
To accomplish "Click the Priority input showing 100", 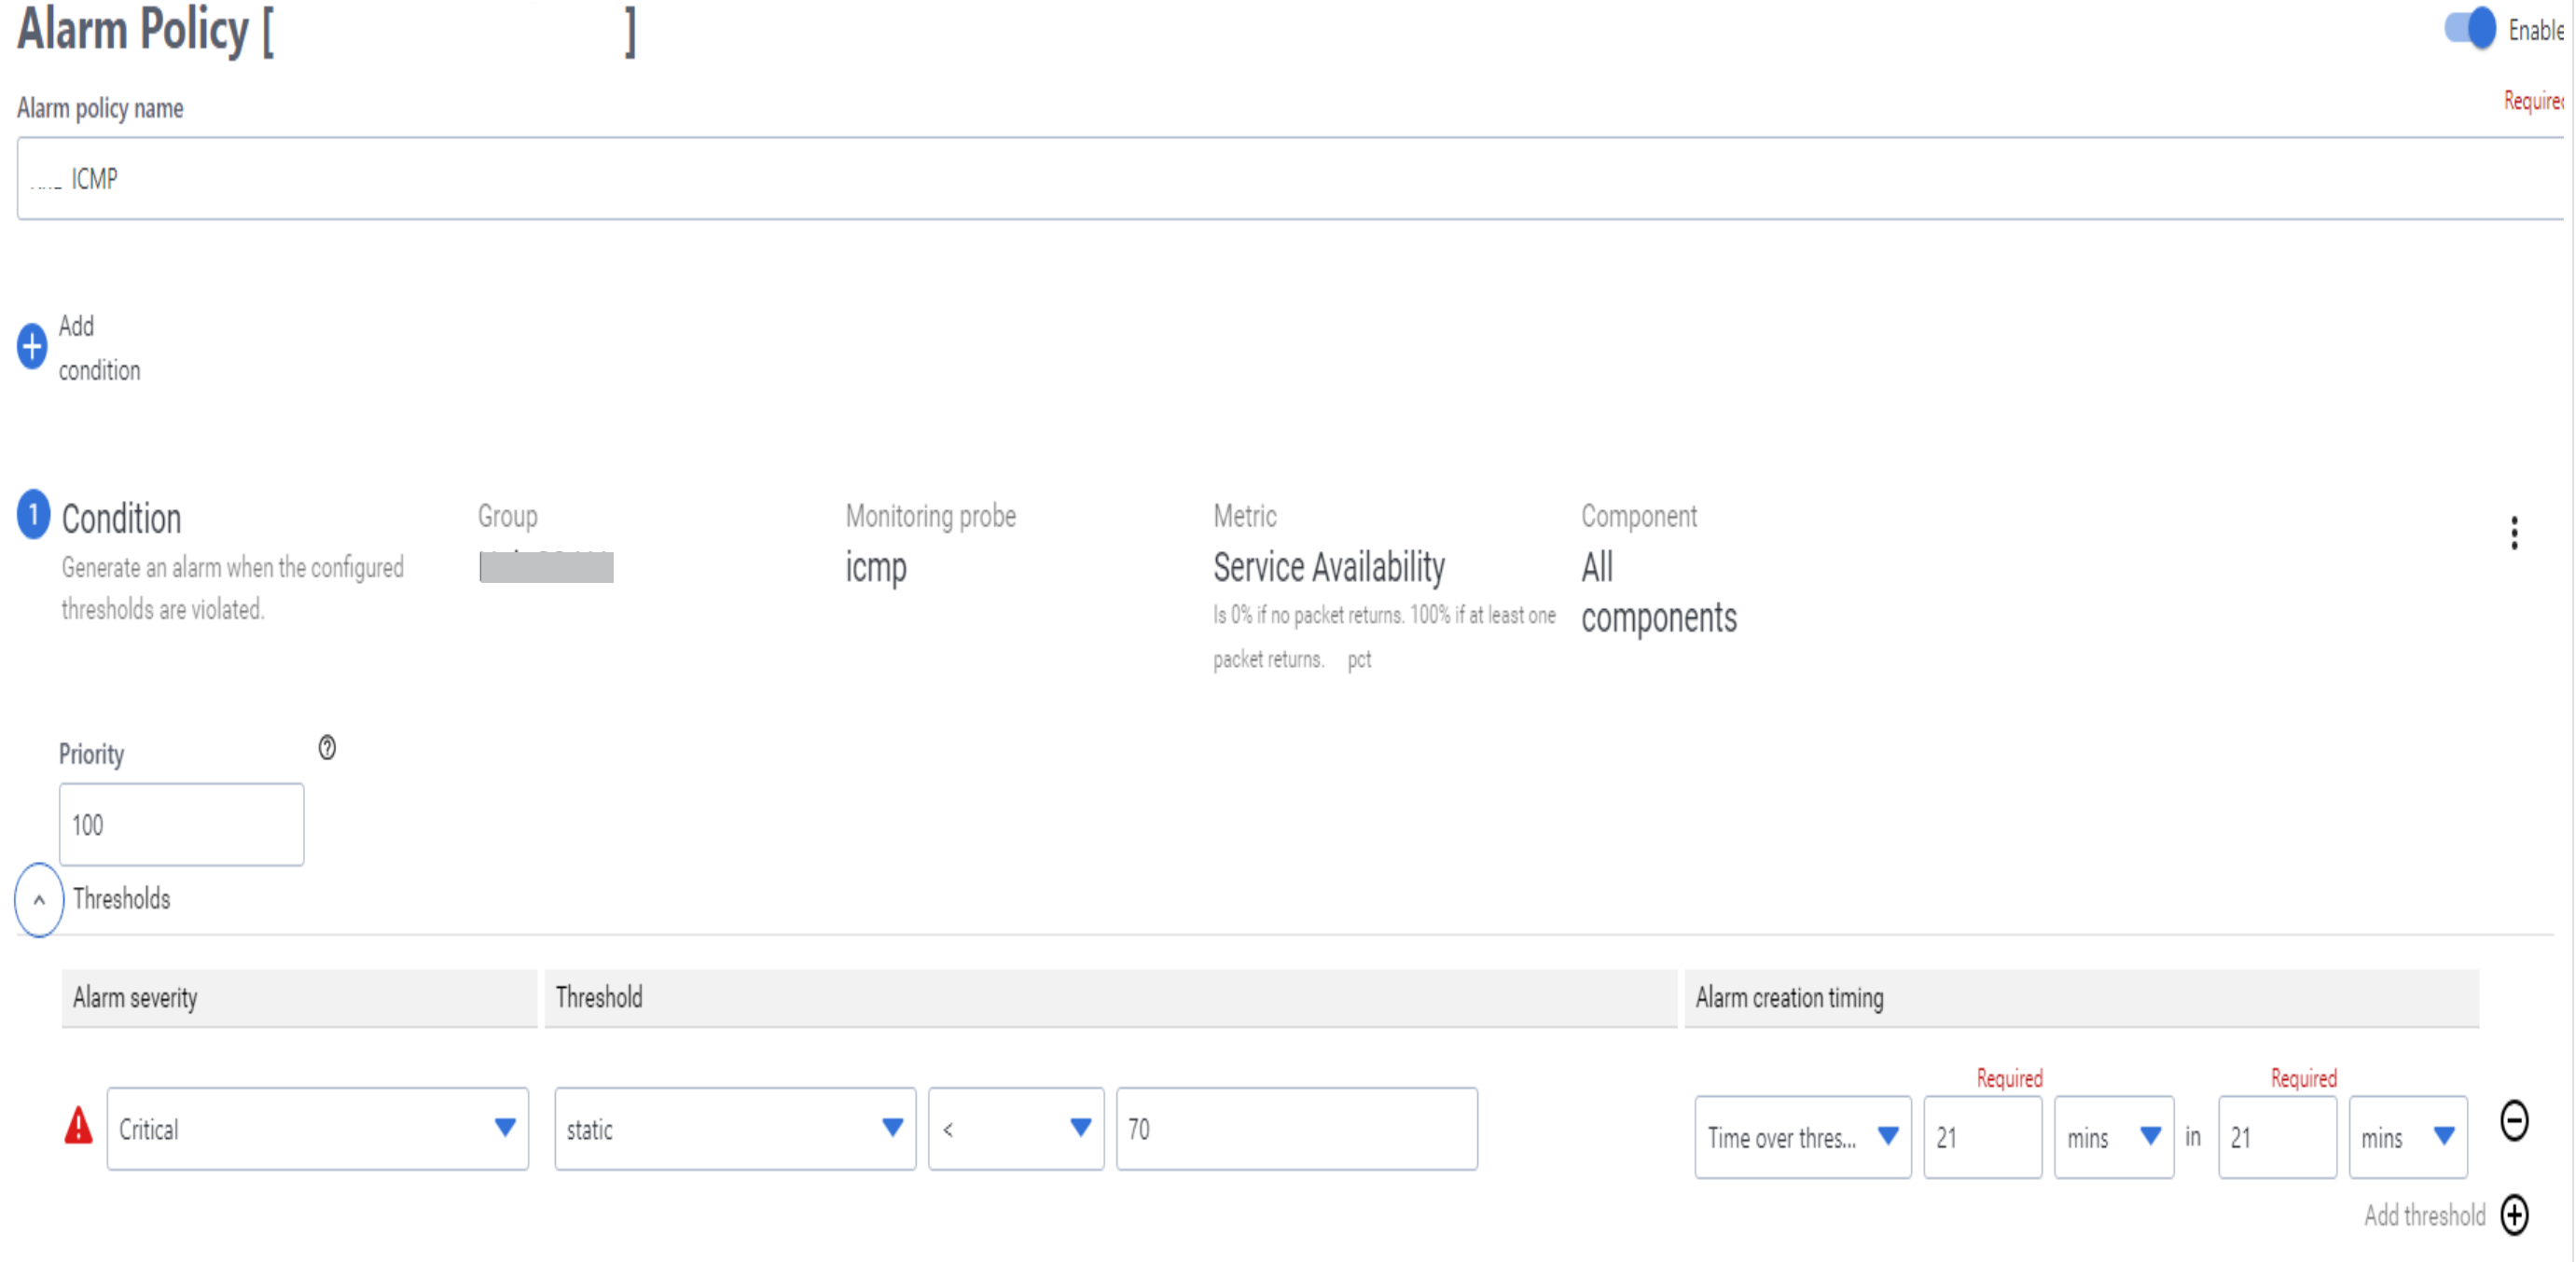I will coord(181,825).
